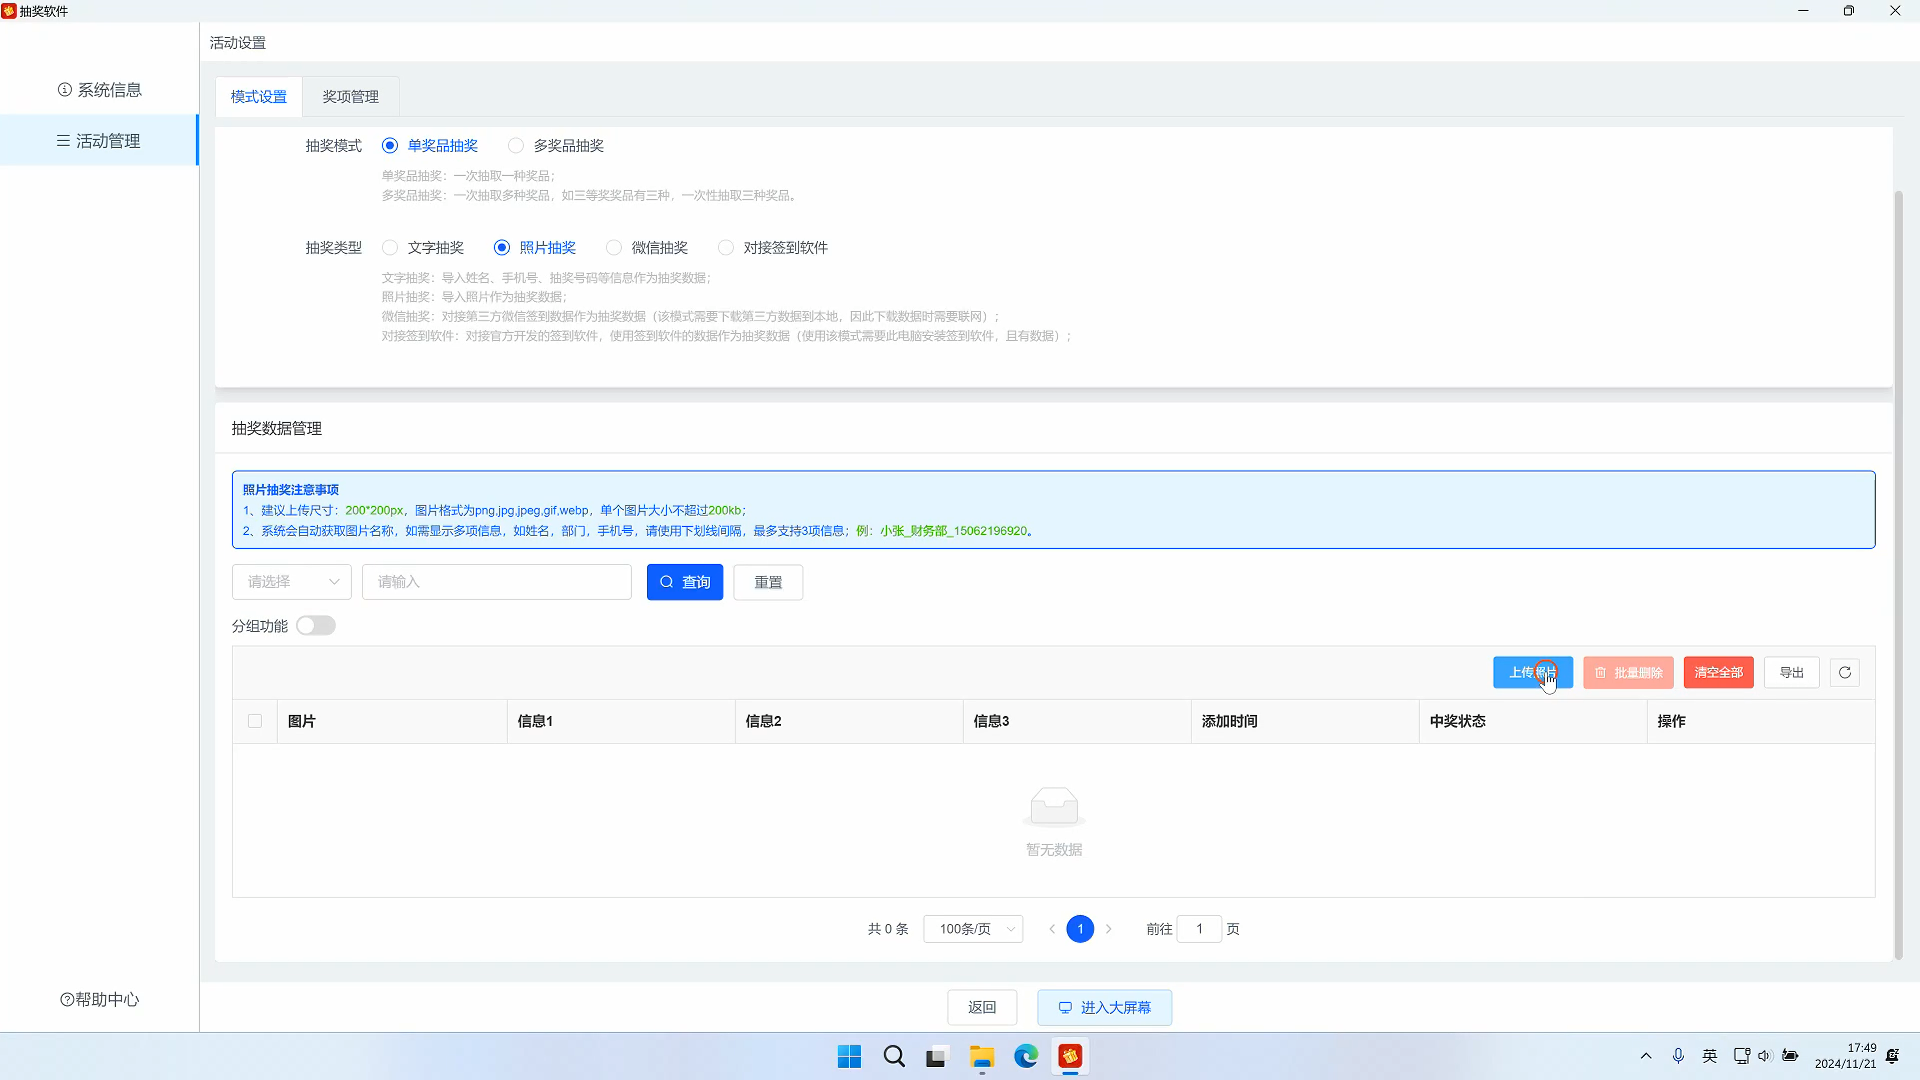Open 系统信息 sidebar item
This screenshot has height=1080, width=1920.
tap(100, 90)
